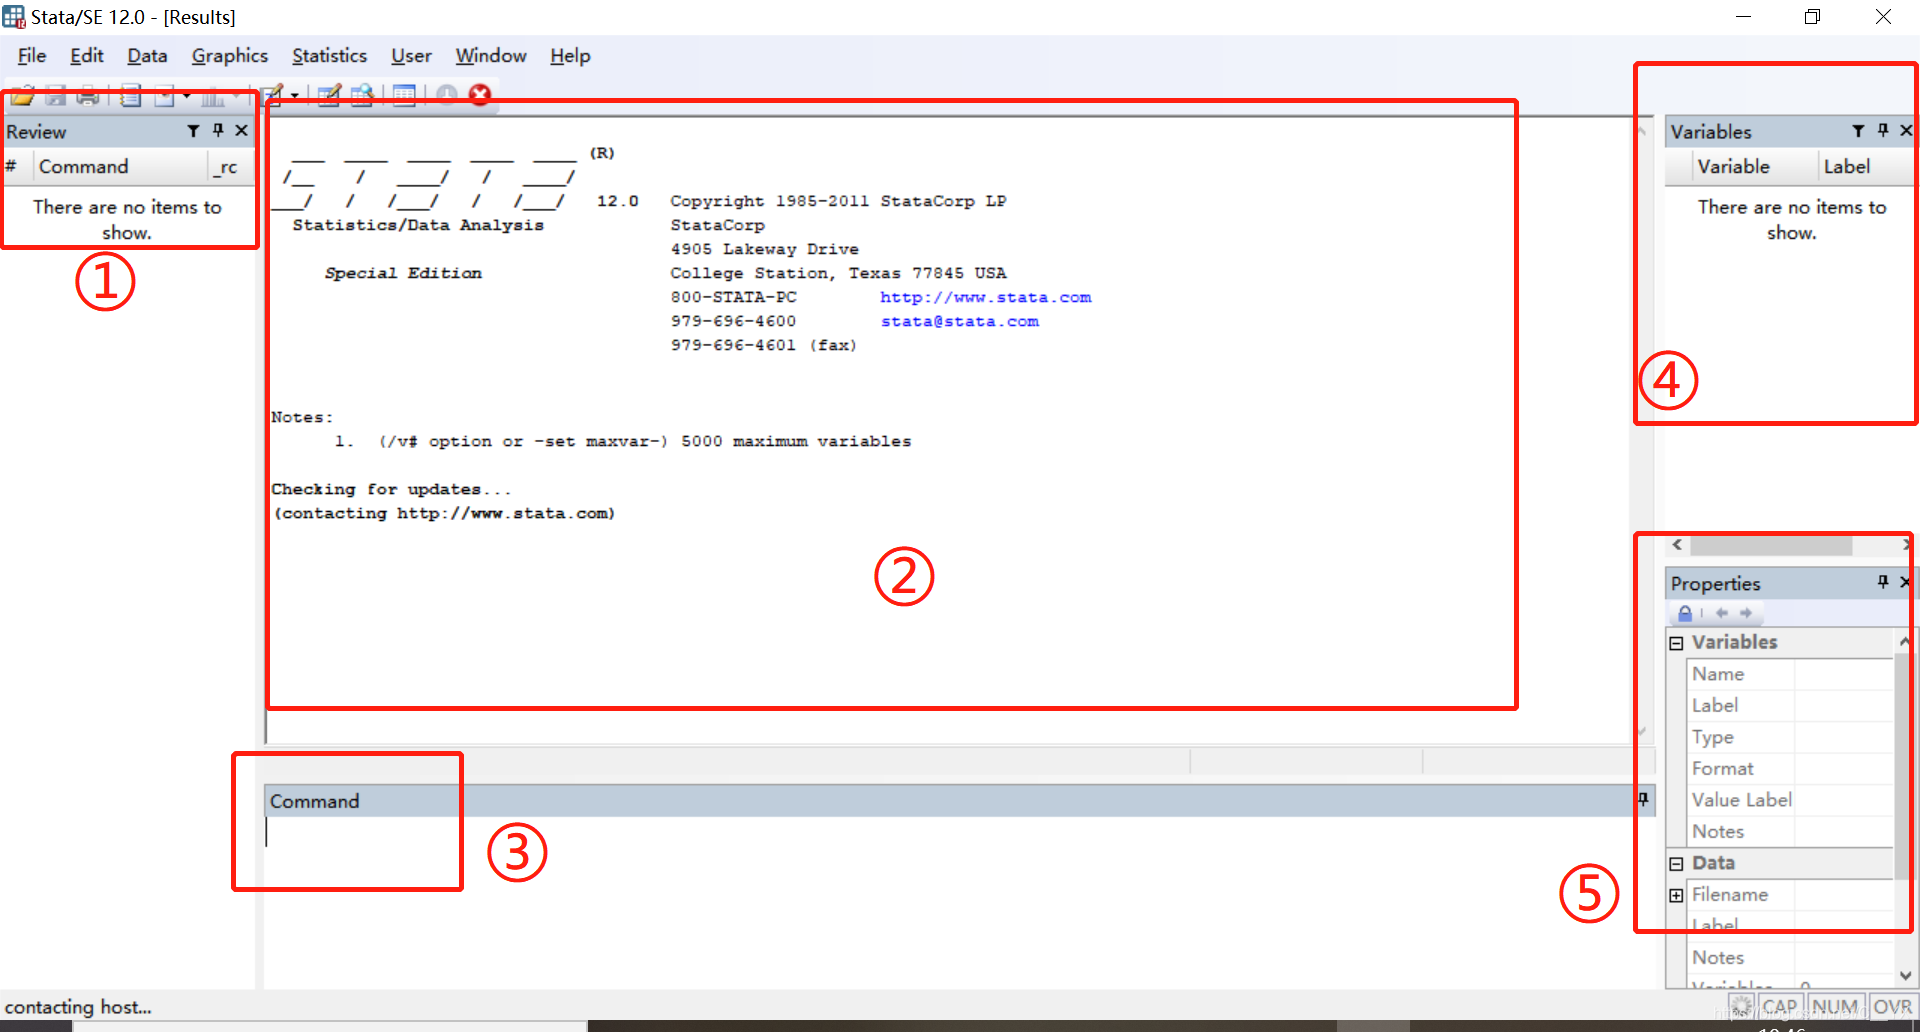This screenshot has height=1032, width=1920.
Task: Click the stata@stata.com email link
Action: pos(960,321)
